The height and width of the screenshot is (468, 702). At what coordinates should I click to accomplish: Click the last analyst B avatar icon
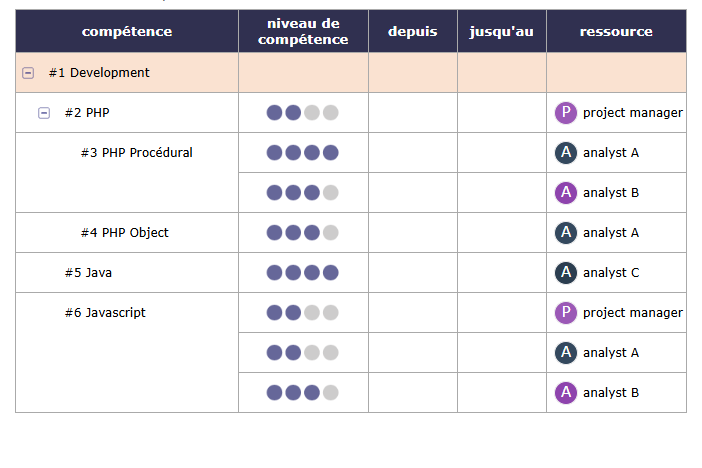(566, 393)
